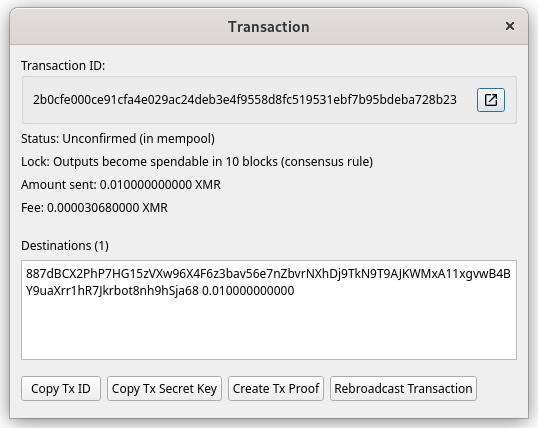Viewport: 538px width, 428px height.
Task: Click second line of destination address
Action: pos(112,291)
